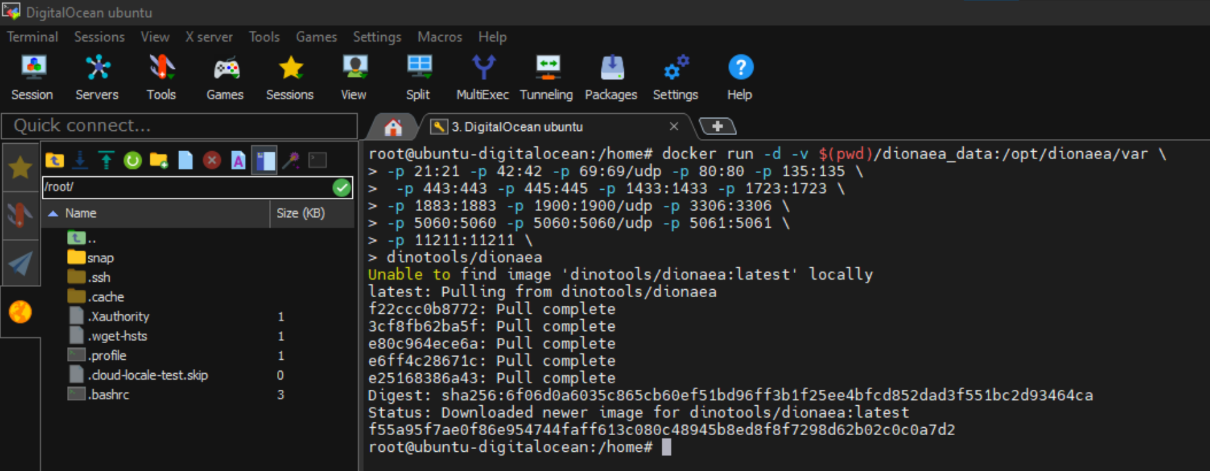Toggle the show hidden files button

point(264,160)
